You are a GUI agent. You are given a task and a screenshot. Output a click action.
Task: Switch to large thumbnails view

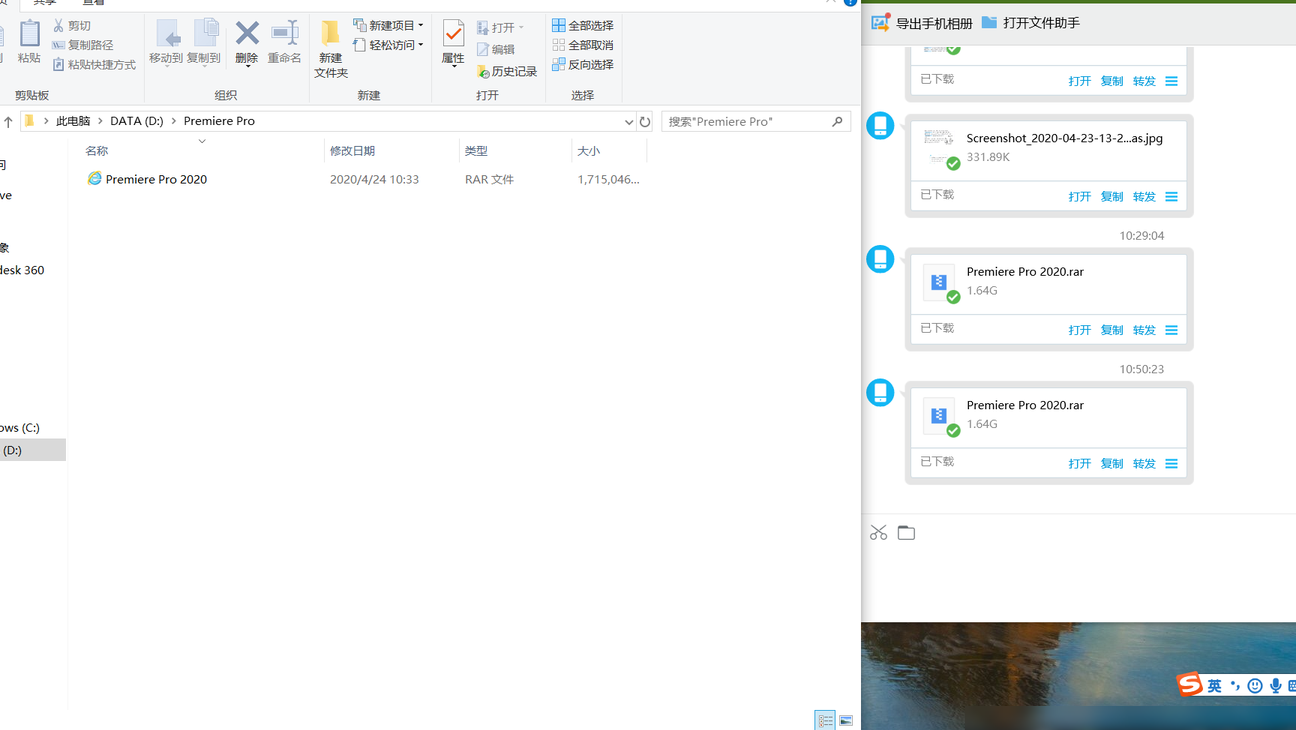846,720
